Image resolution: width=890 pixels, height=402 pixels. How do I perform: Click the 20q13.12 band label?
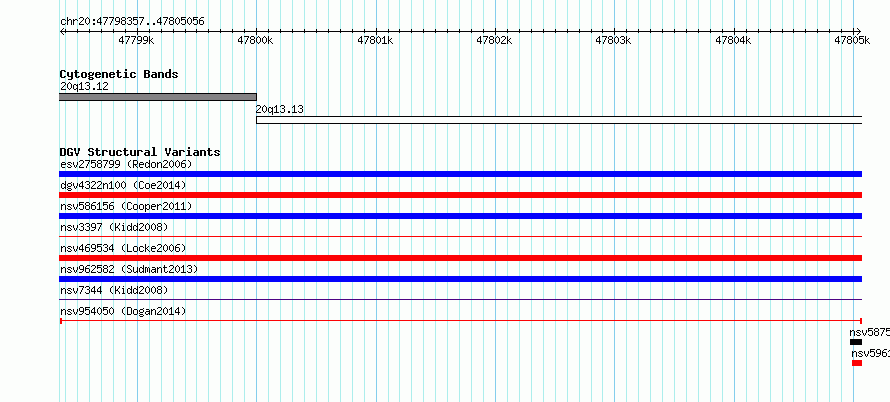tap(84, 87)
